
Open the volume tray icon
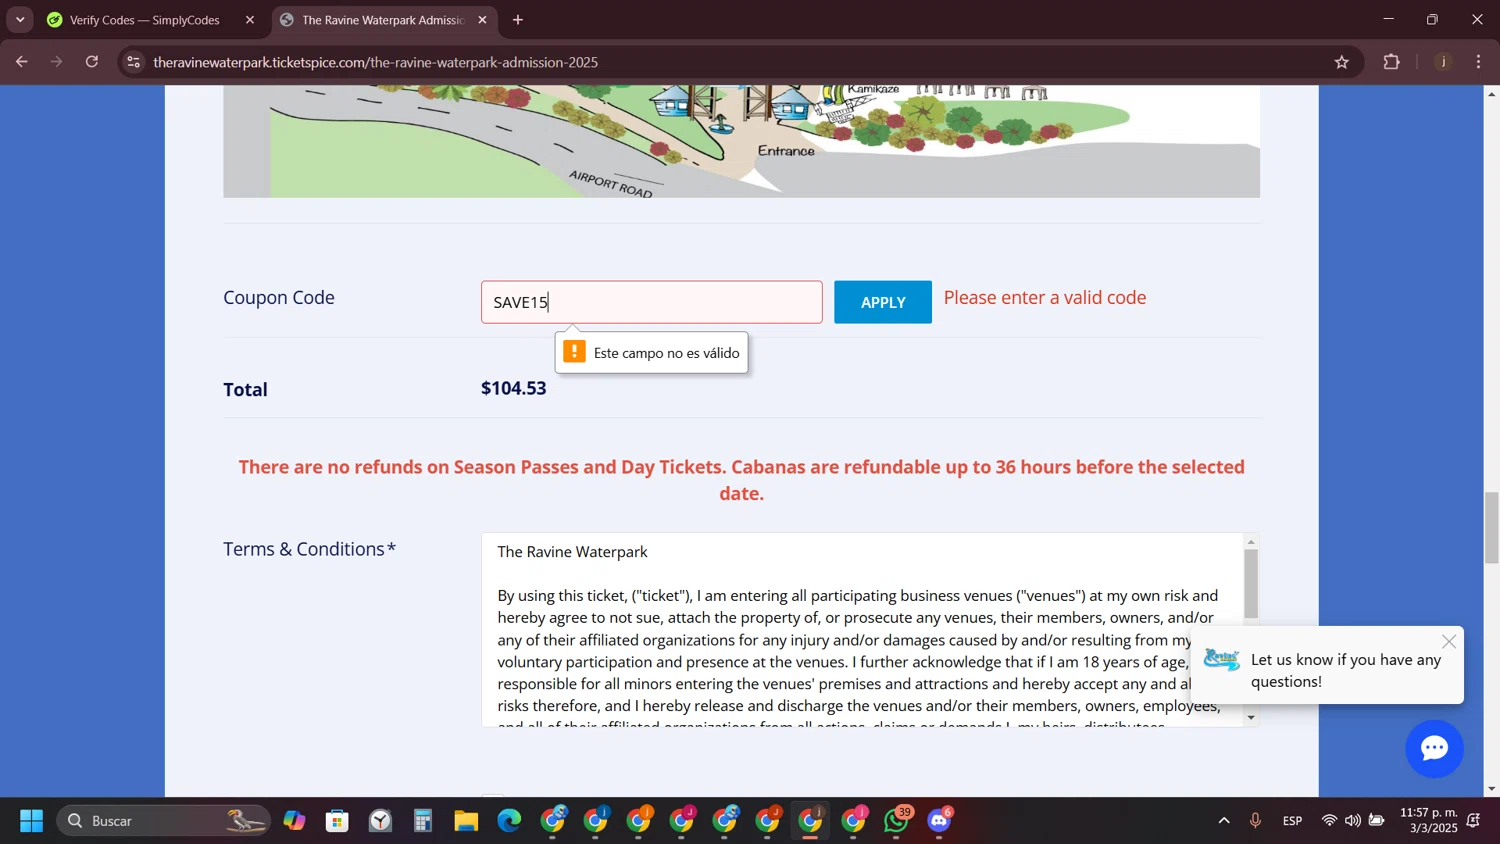[1352, 821]
